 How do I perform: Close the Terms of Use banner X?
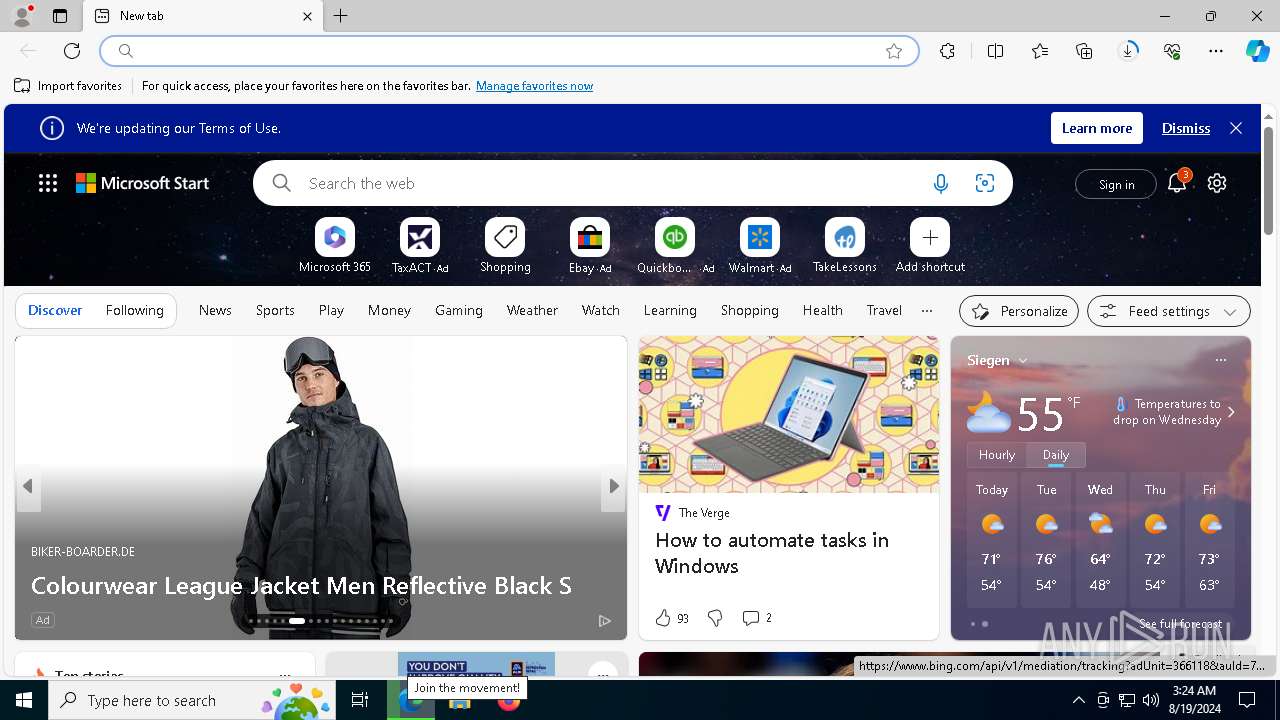click(1236, 128)
